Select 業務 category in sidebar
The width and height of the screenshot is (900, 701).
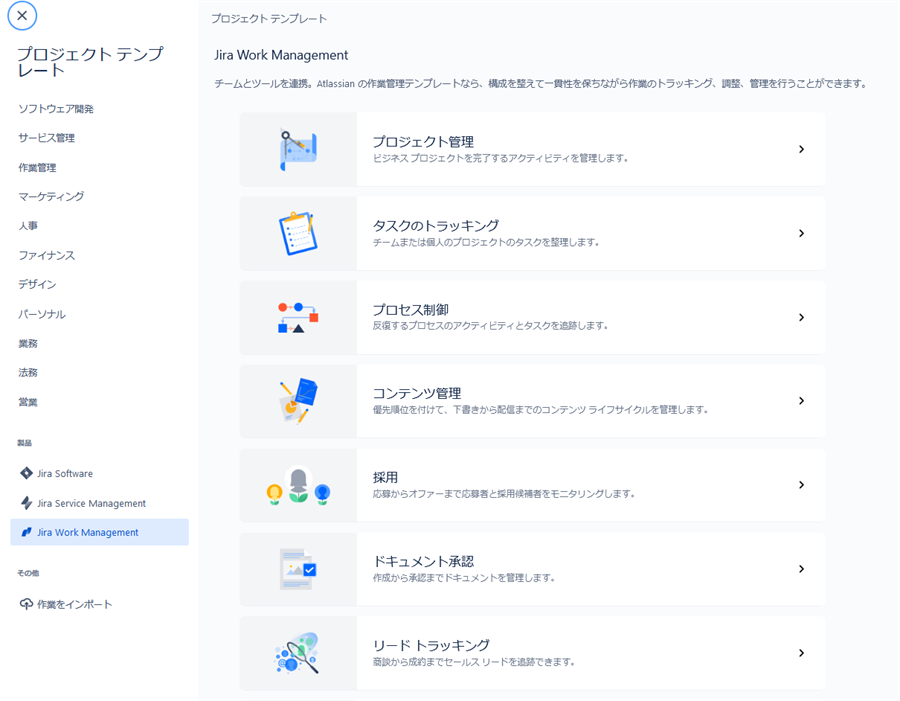pyautogui.click(x=28, y=343)
